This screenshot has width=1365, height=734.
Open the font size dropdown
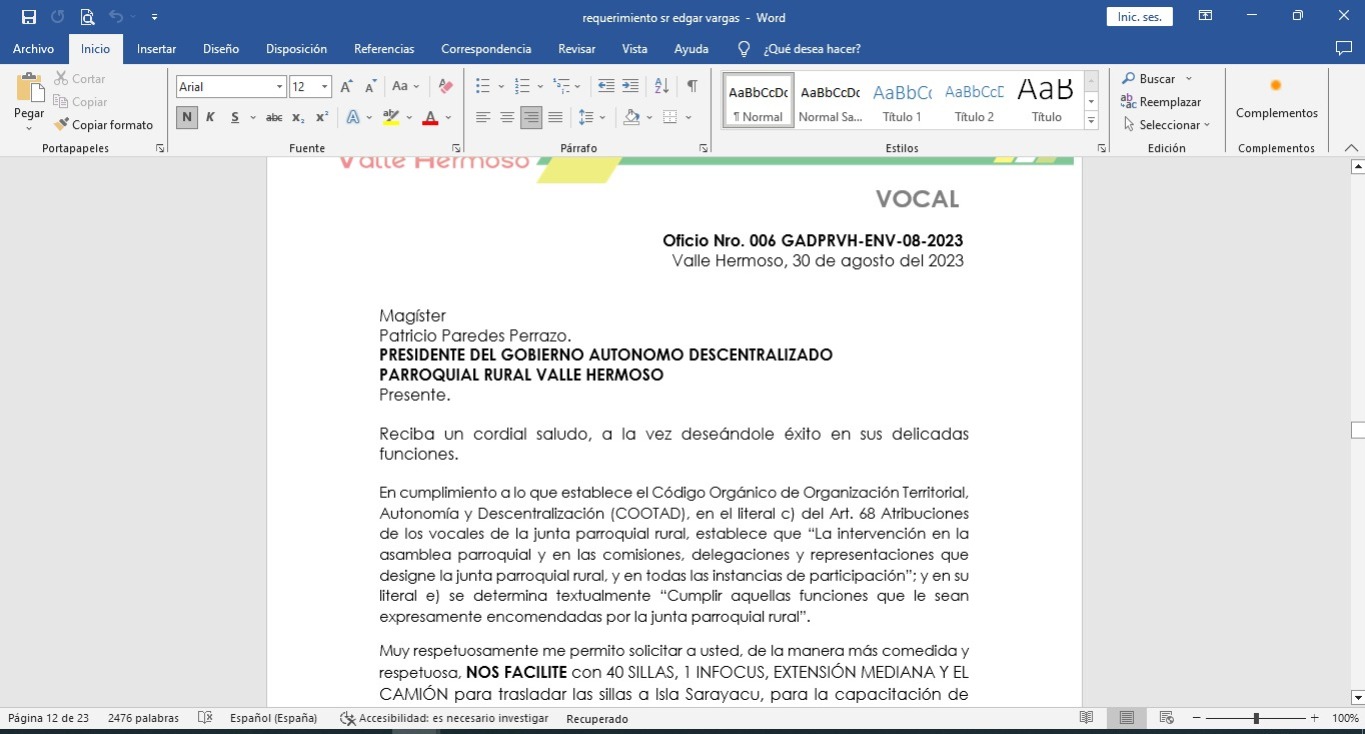pos(325,87)
